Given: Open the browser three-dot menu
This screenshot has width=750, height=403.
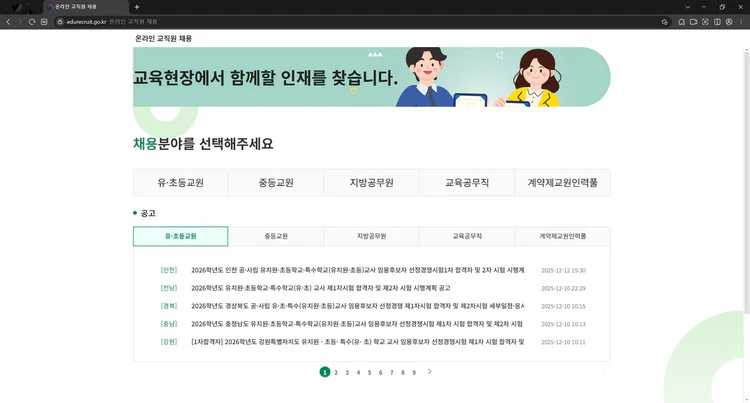Looking at the screenshot, I should (x=742, y=21).
